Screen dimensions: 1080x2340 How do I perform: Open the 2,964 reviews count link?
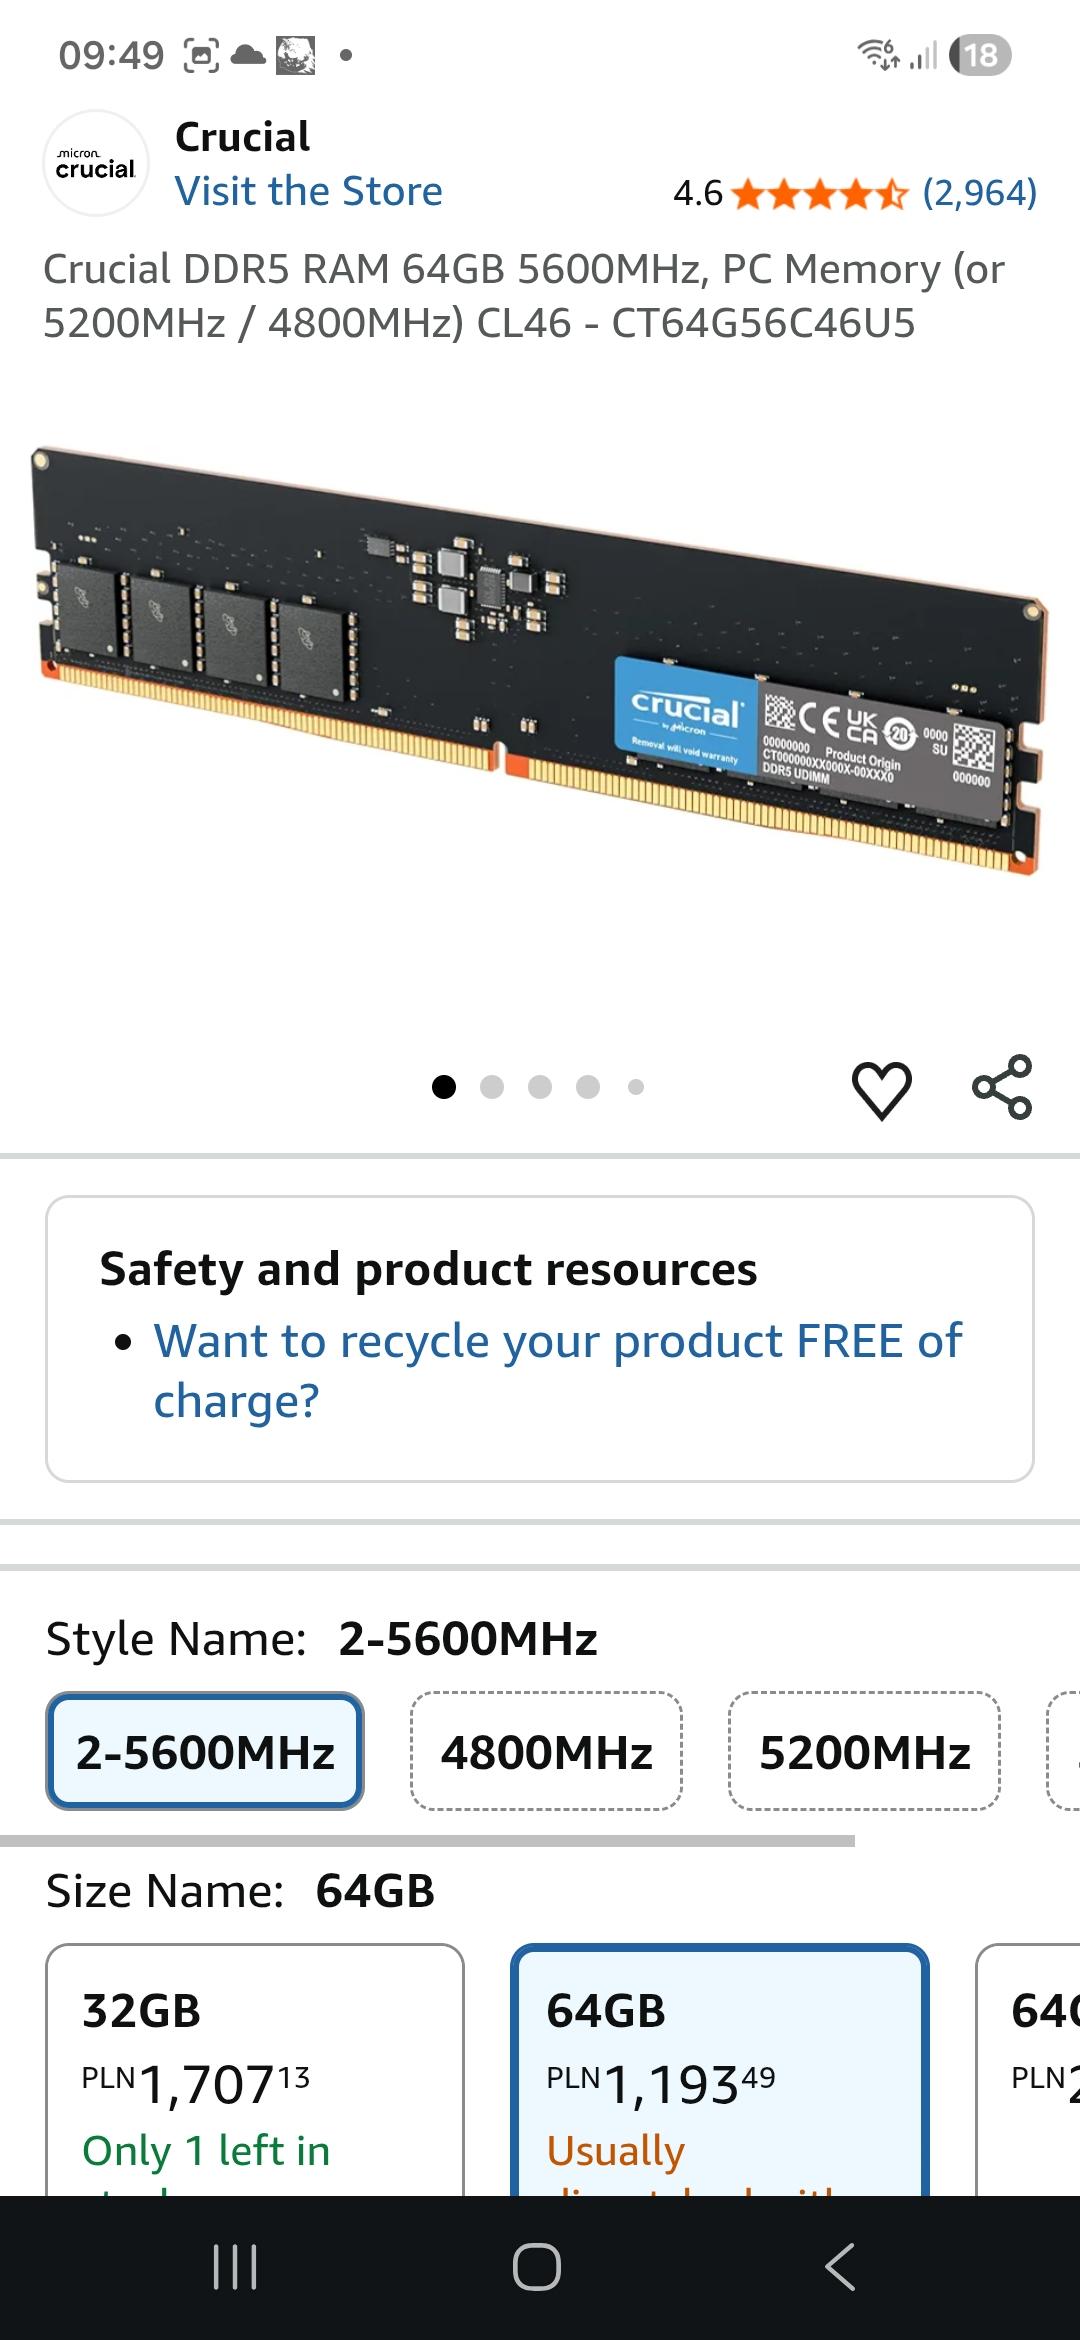point(979,192)
